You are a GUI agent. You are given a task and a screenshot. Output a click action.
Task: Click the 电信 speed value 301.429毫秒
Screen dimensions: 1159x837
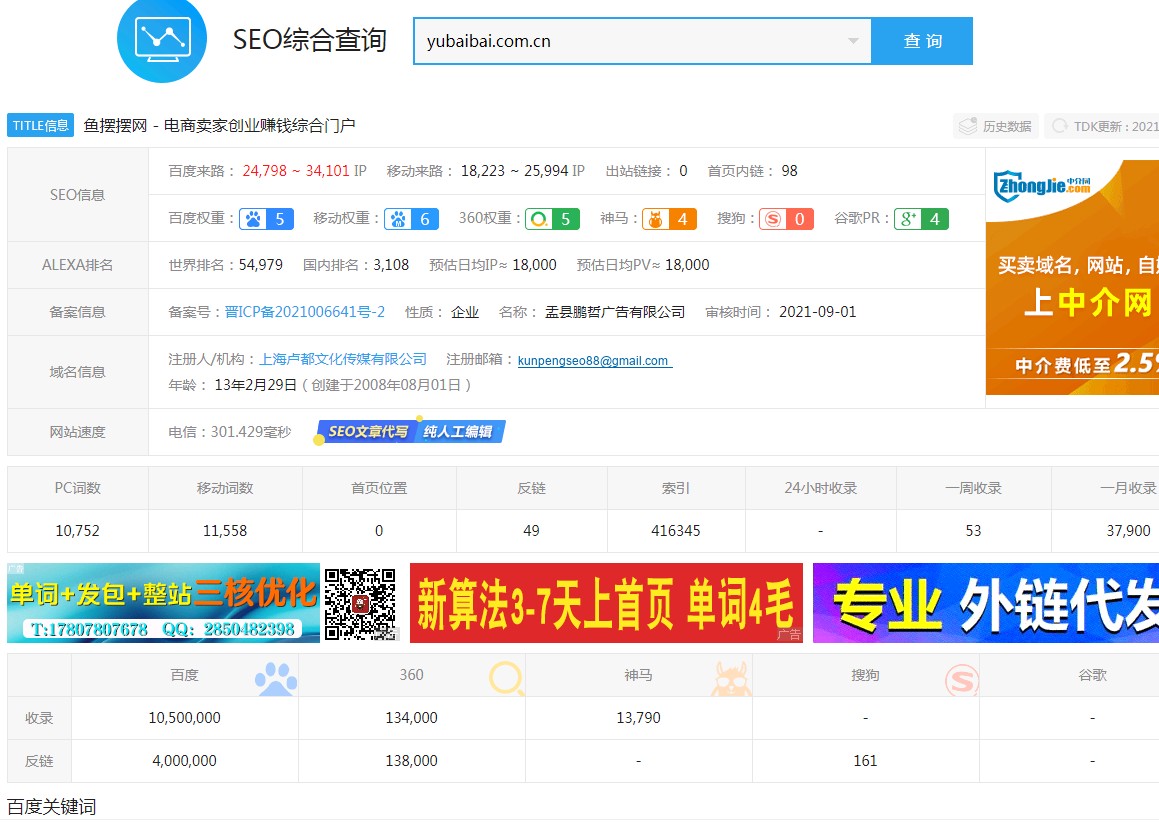point(251,432)
